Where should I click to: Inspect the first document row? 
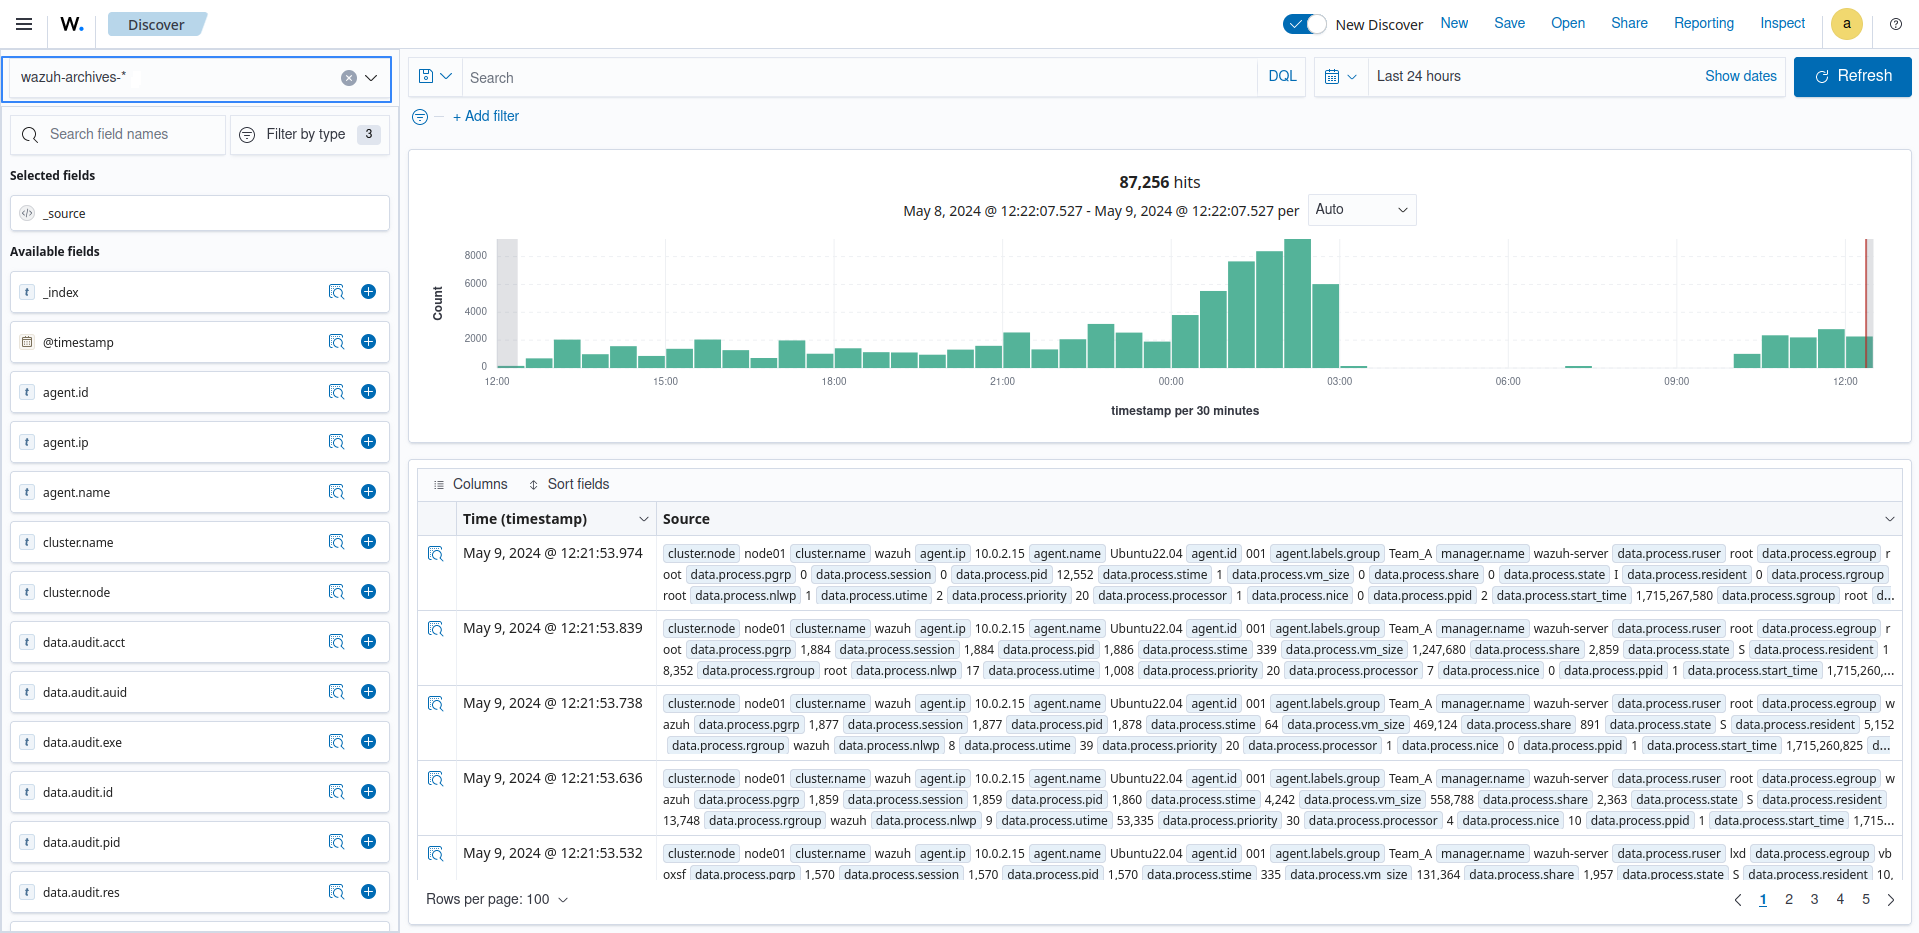coord(436,554)
